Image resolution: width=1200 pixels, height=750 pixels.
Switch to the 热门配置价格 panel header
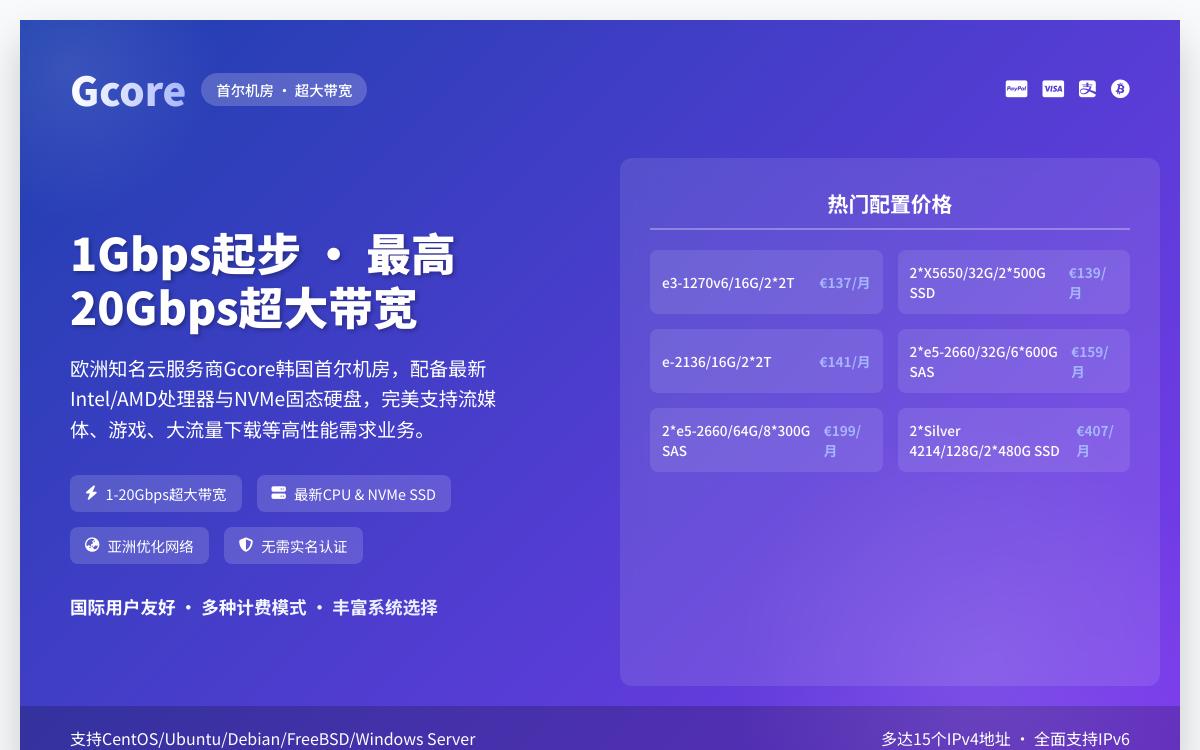tap(889, 204)
